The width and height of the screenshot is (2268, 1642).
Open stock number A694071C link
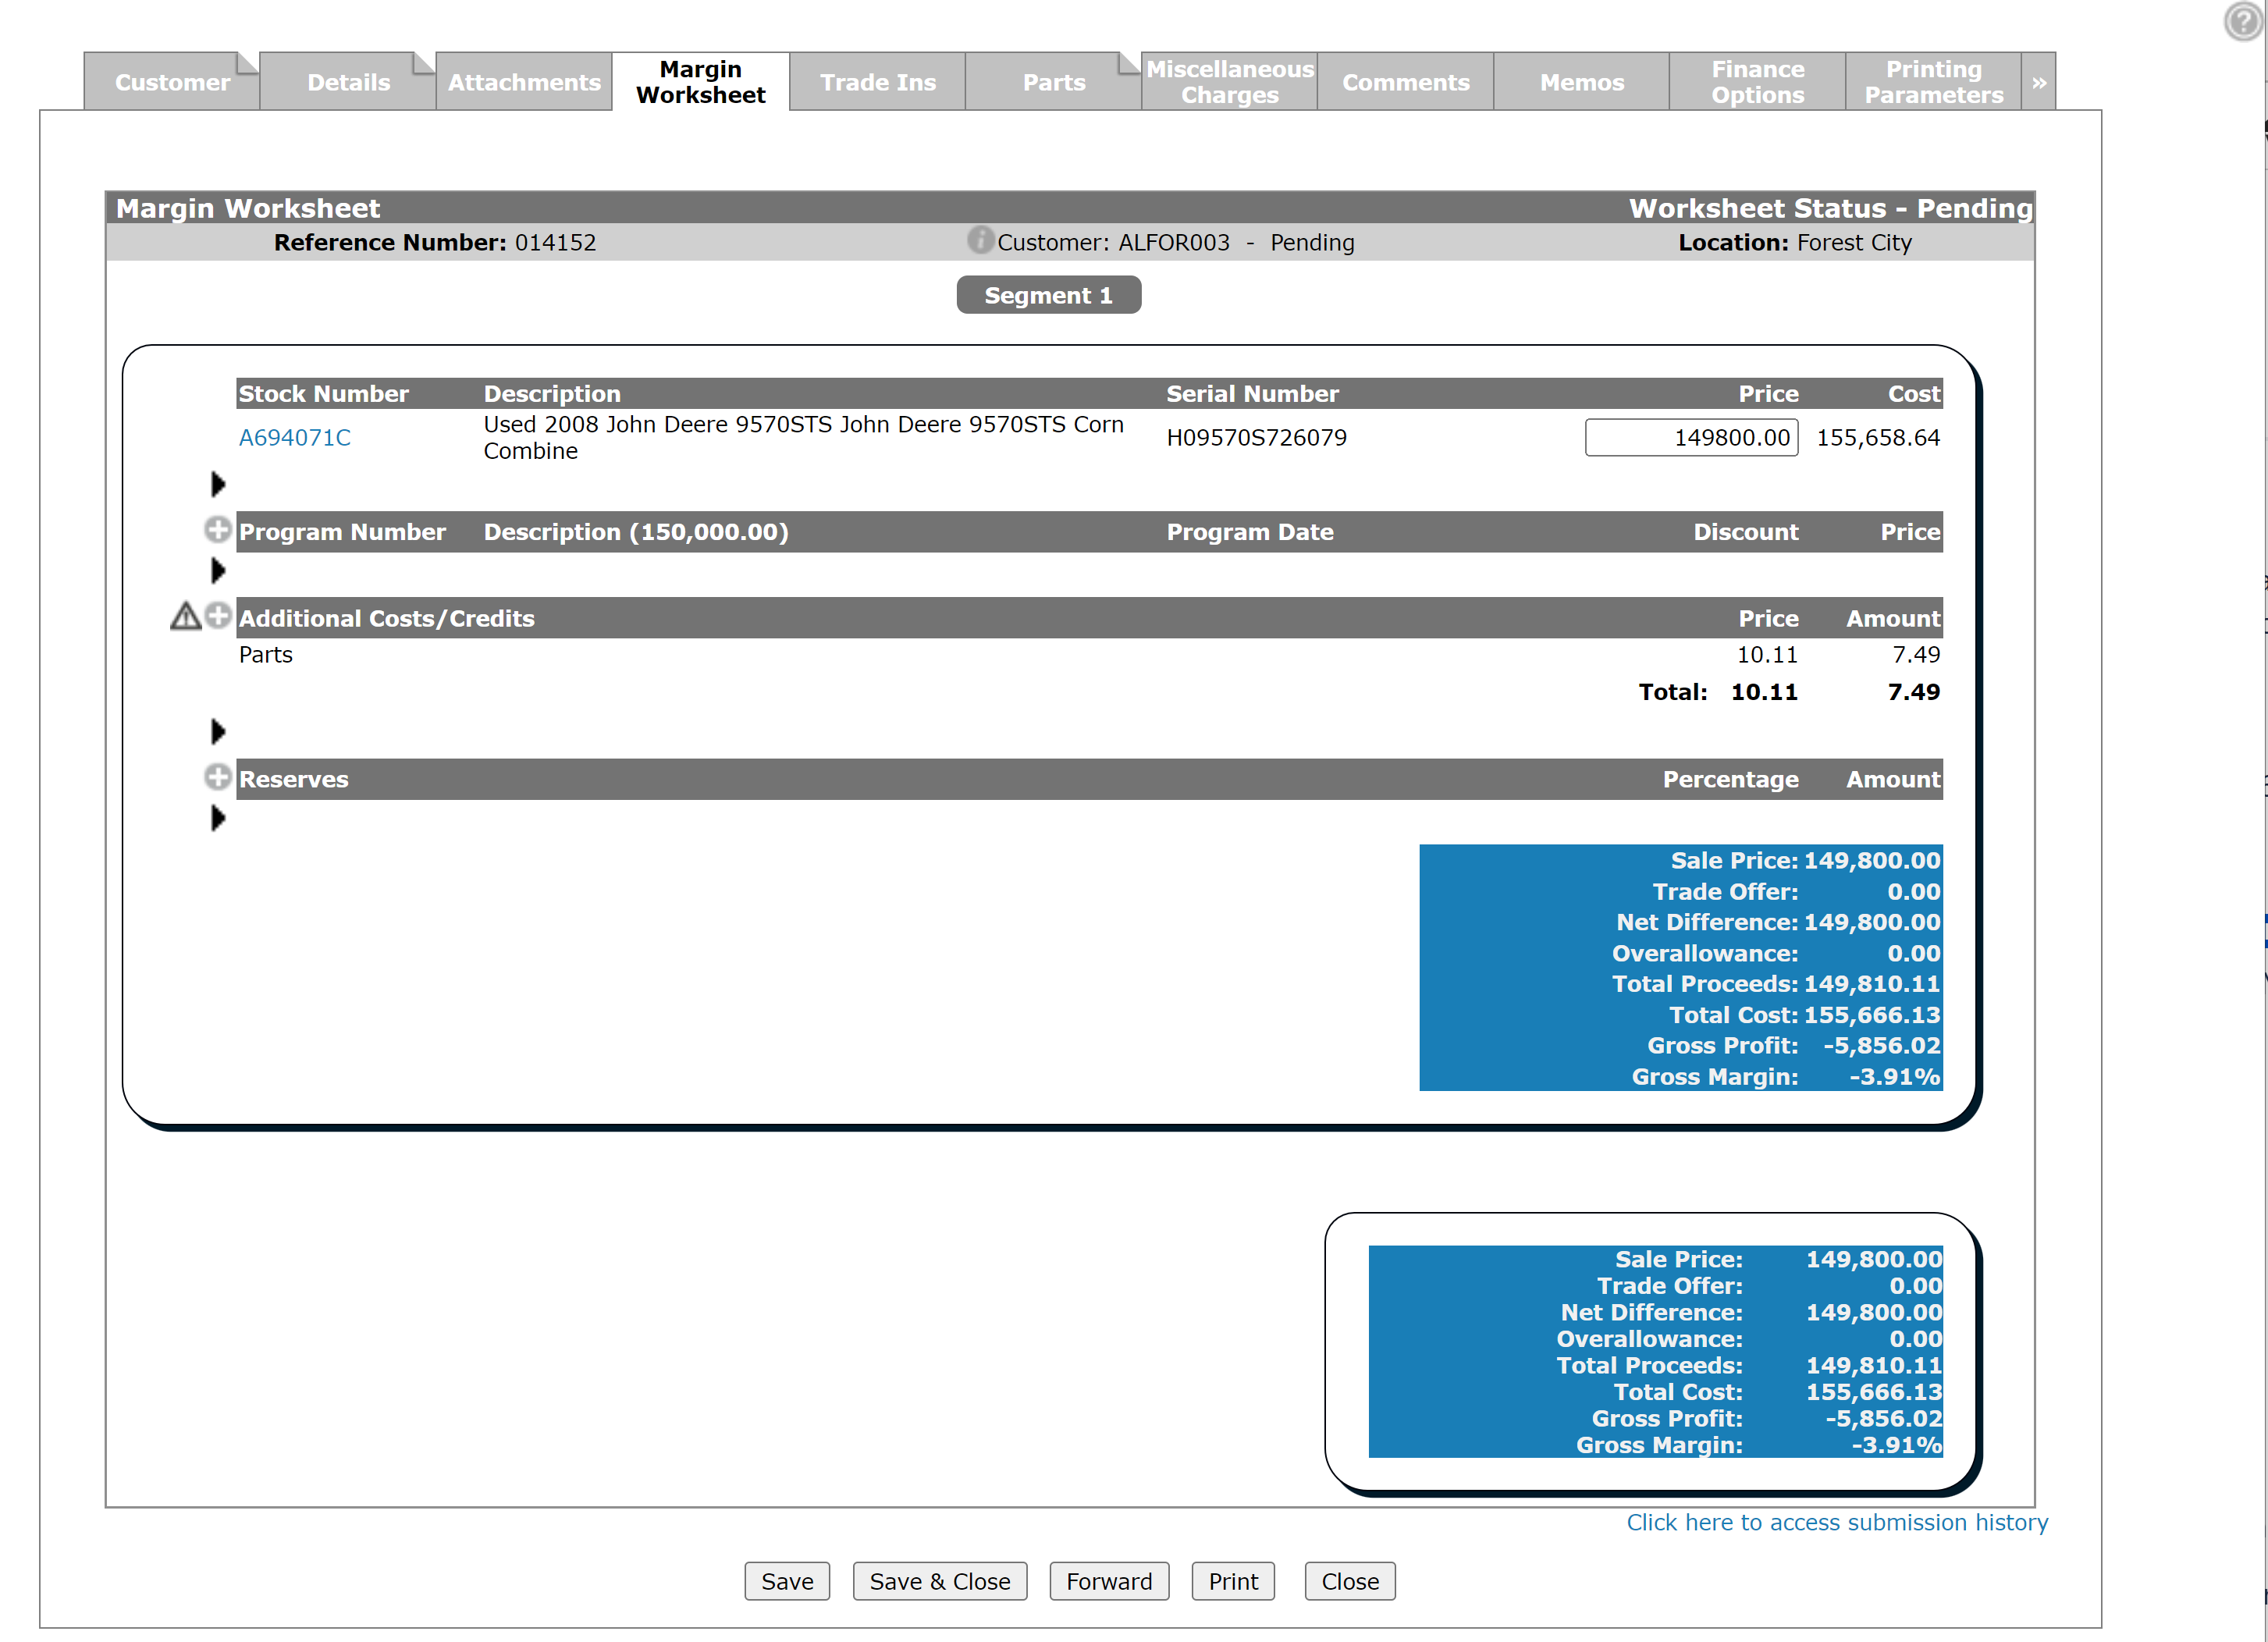pyautogui.click(x=294, y=438)
